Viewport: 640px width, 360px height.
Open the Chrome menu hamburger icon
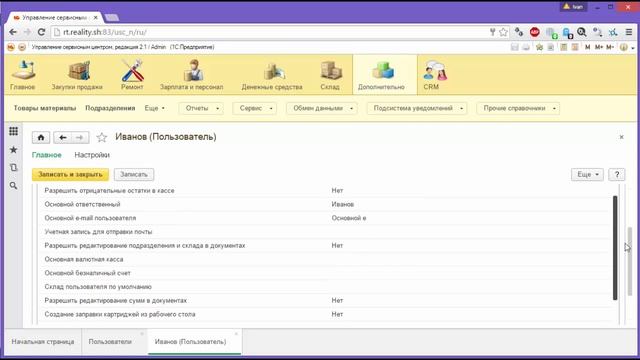pyautogui.click(x=629, y=32)
